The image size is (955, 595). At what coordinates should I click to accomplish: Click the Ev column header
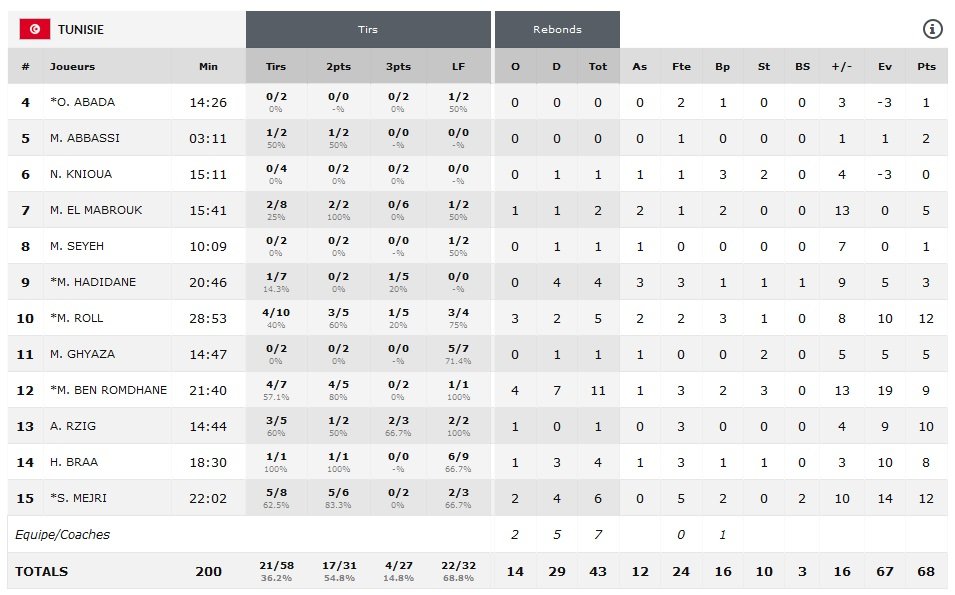[x=885, y=67]
